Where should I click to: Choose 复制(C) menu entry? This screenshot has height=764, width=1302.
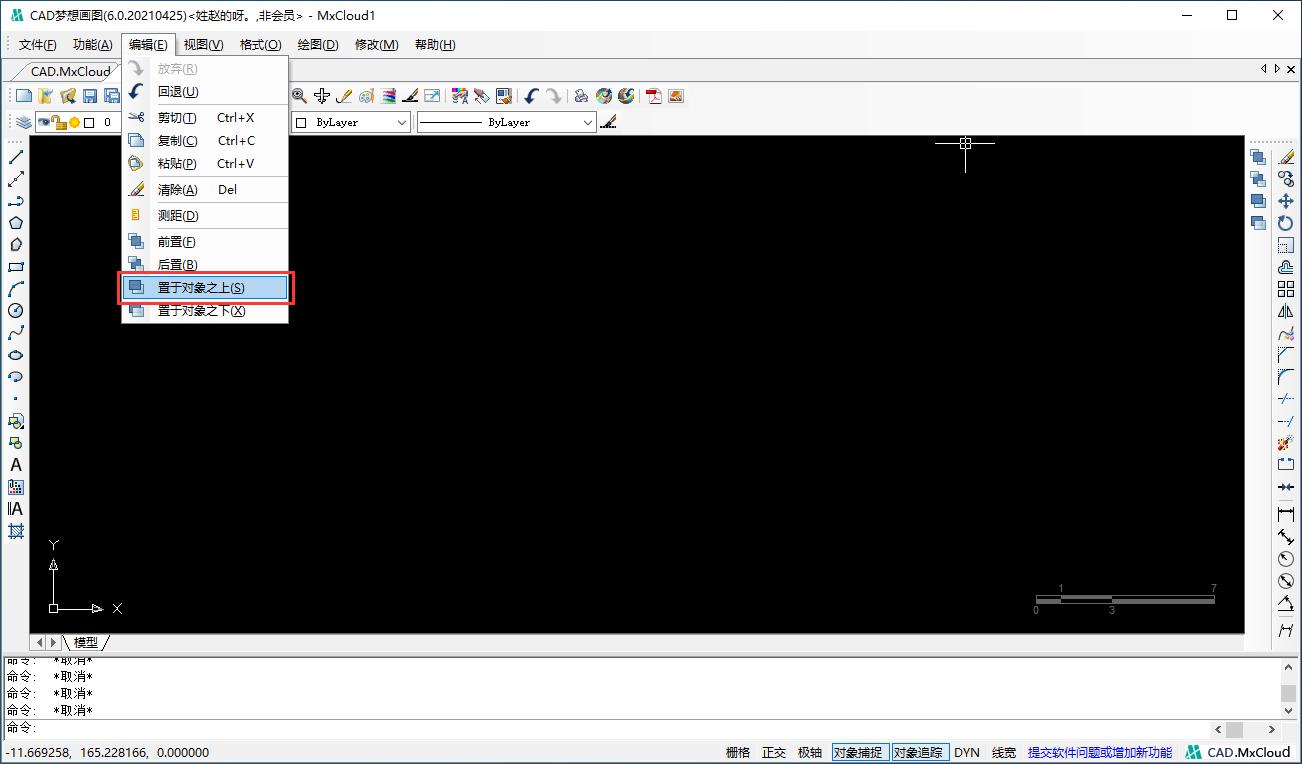[x=205, y=141]
